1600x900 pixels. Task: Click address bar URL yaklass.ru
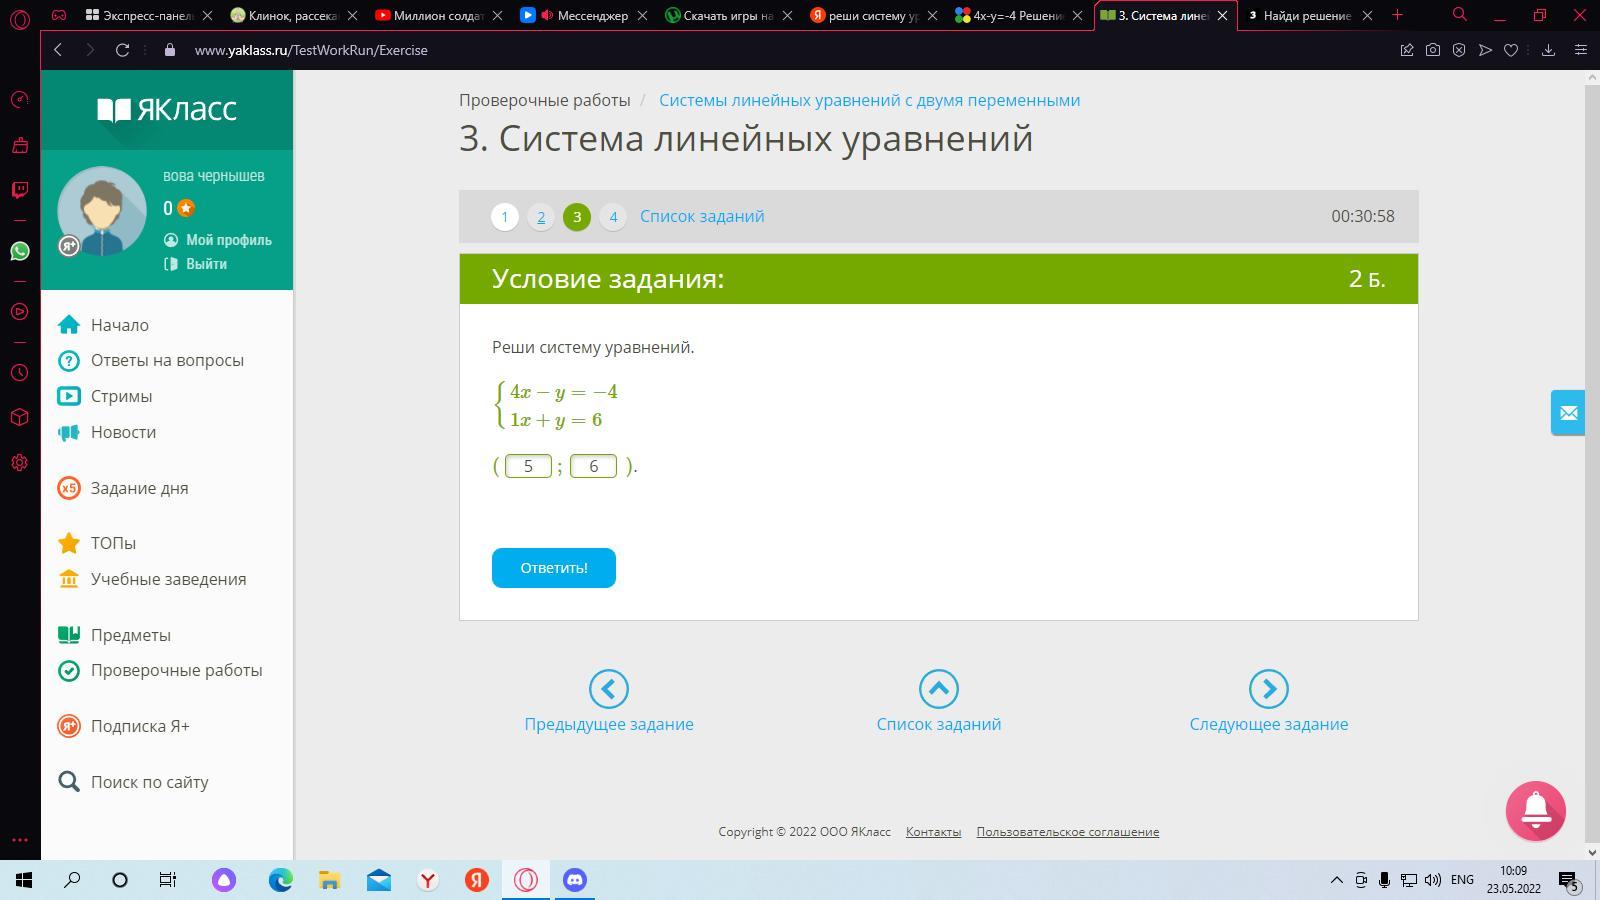(311, 50)
